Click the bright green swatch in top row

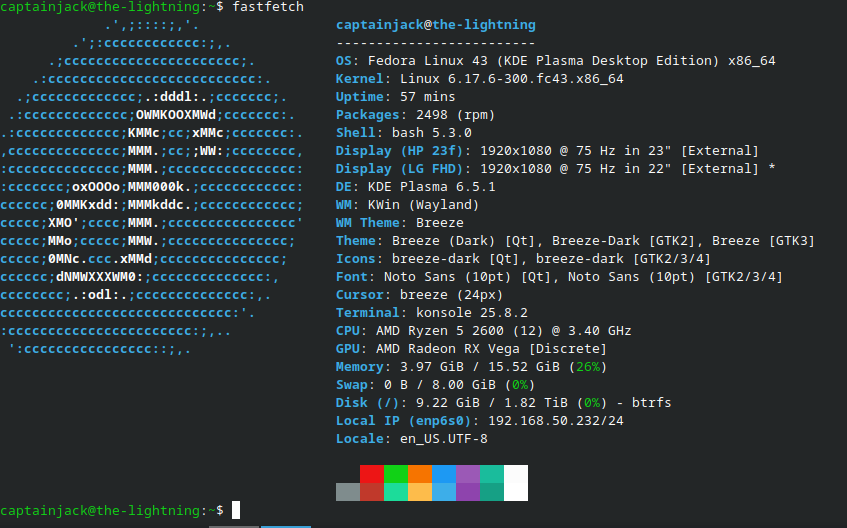tap(395, 474)
